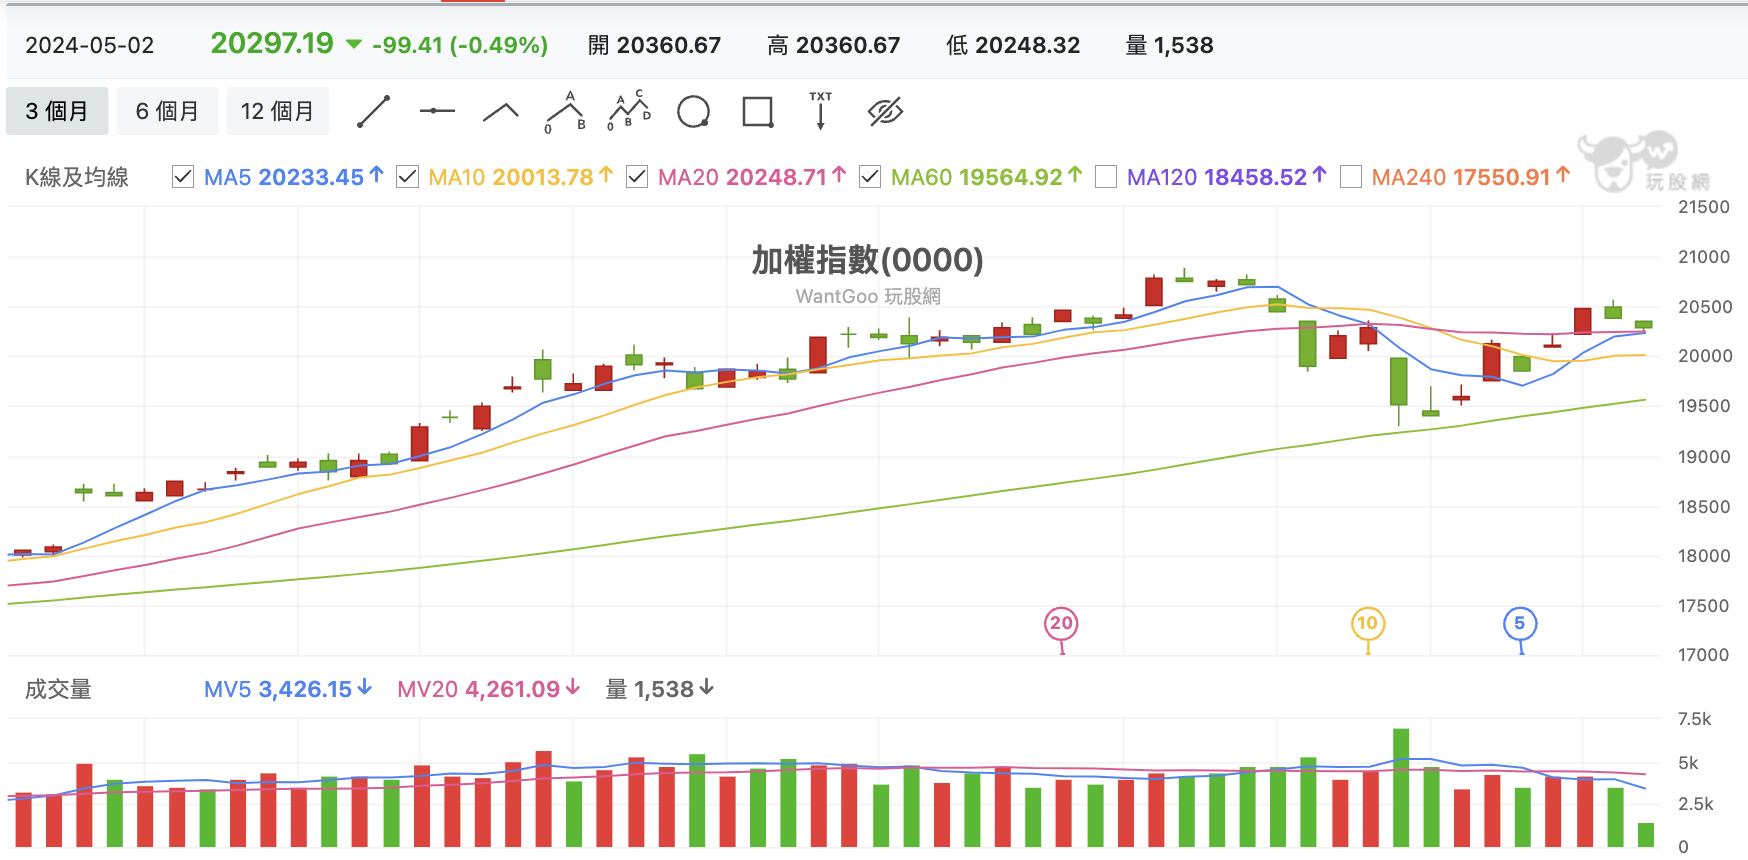
Task: Enable the MA120 moving average checkbox
Action: pos(1106,177)
